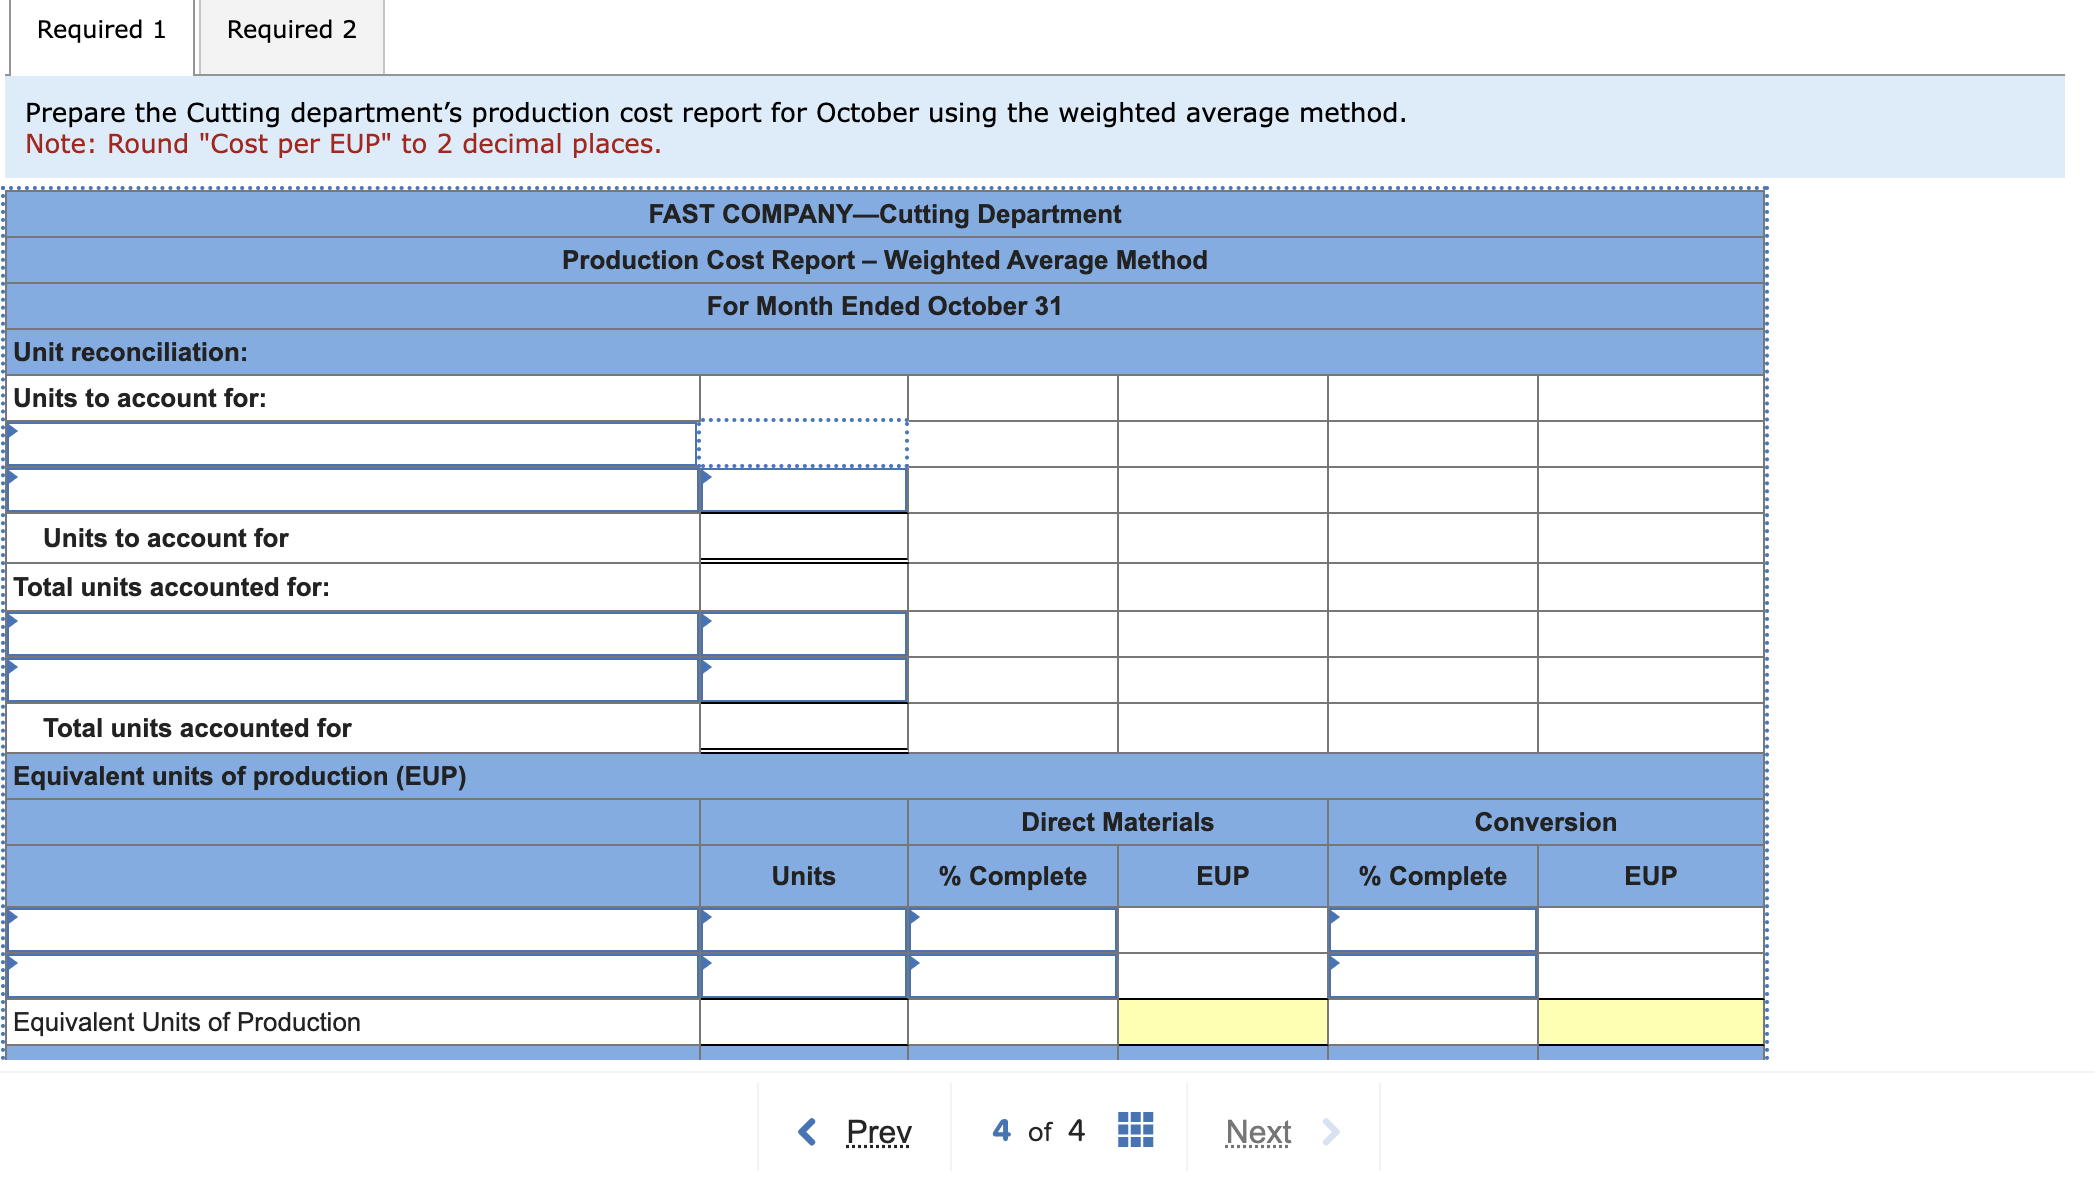Click the Units to account for total cell
Viewport: 2095px width, 1189px height.
pyautogui.click(x=803, y=537)
